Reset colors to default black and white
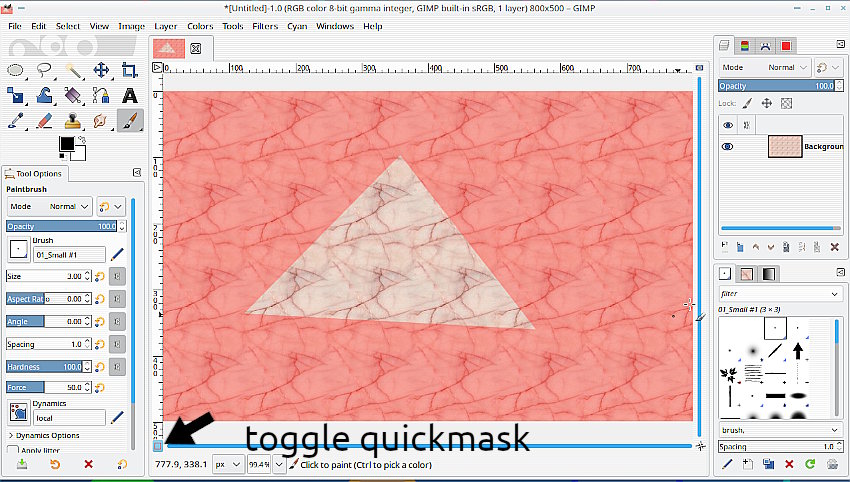This screenshot has width=850, height=482. tap(63, 157)
